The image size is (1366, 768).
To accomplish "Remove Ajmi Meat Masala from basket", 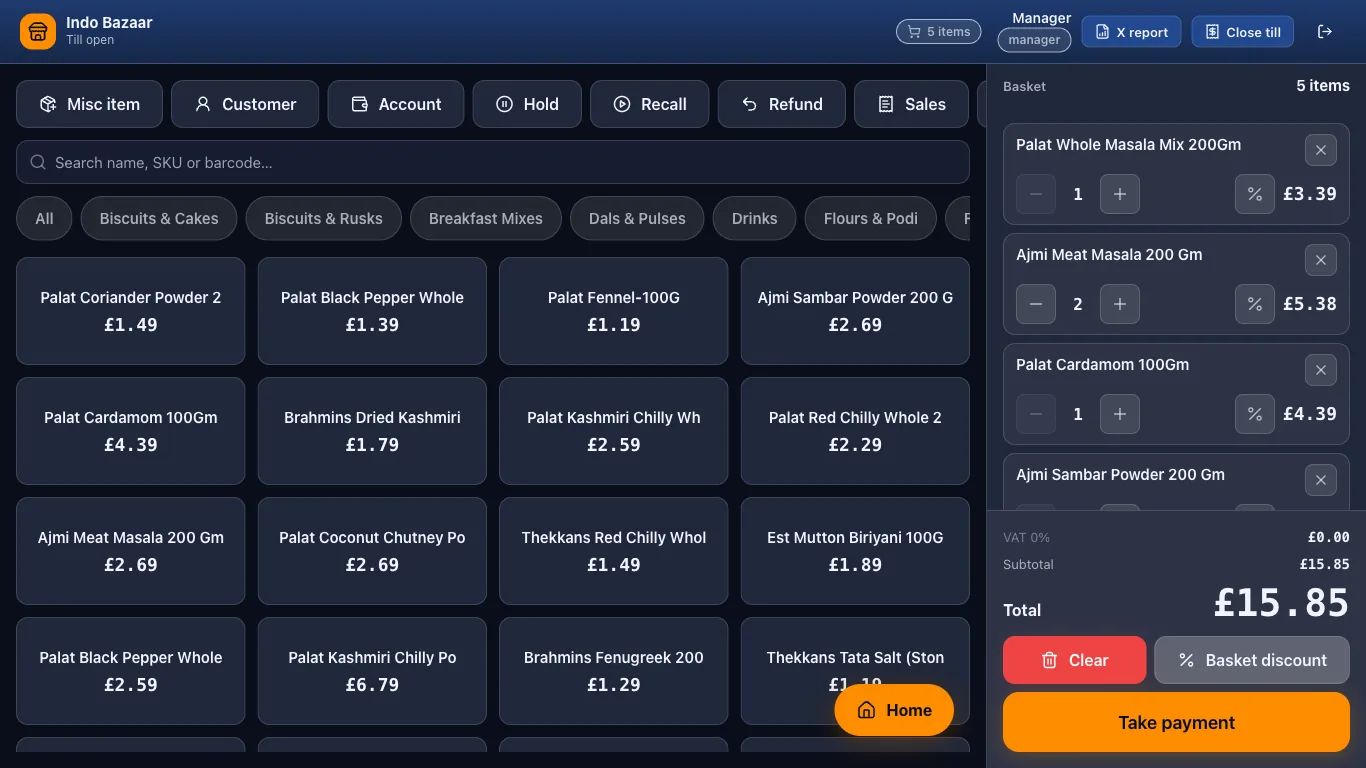I will click(x=1321, y=260).
